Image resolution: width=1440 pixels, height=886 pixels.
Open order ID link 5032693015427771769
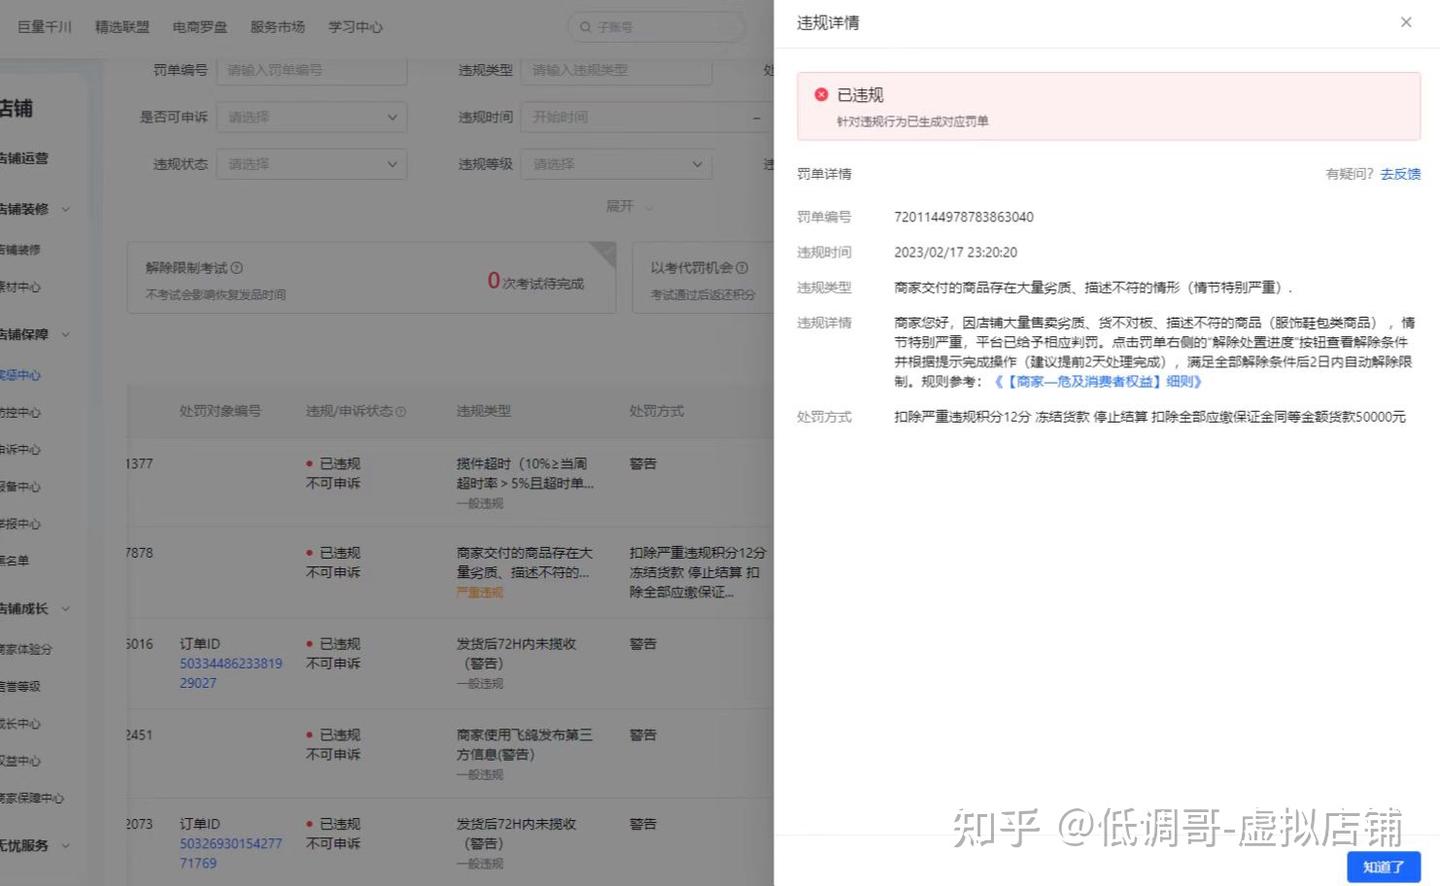[x=231, y=853]
